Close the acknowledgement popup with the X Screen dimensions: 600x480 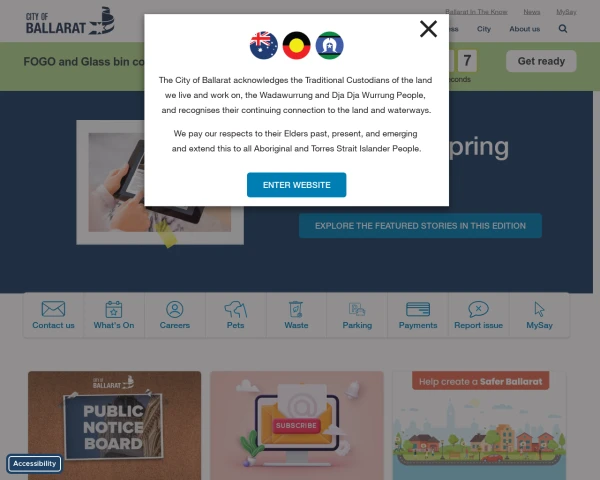[428, 29]
